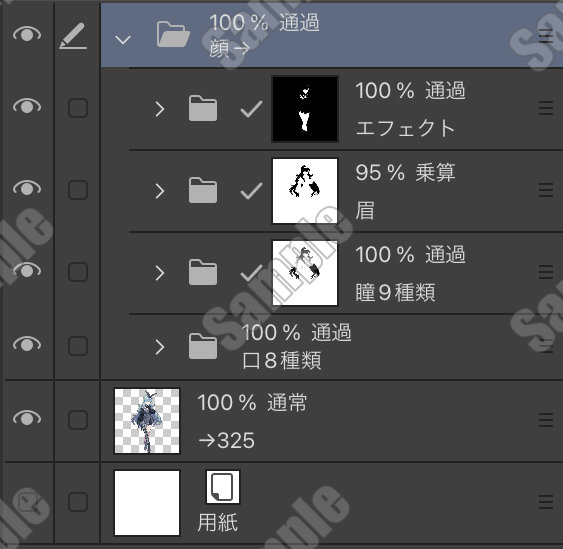Click the pen editing-layer icon on 顔→ row
The width and height of the screenshot is (563, 549).
73,36
